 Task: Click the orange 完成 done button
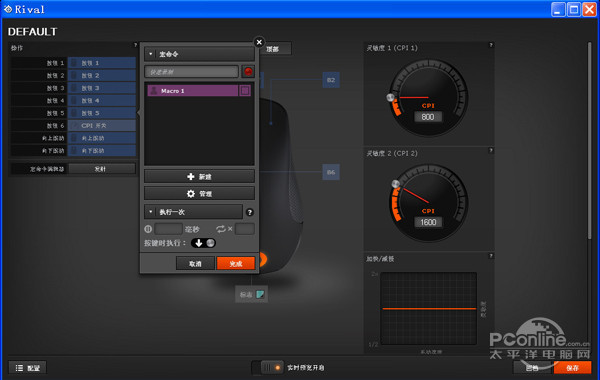(236, 263)
